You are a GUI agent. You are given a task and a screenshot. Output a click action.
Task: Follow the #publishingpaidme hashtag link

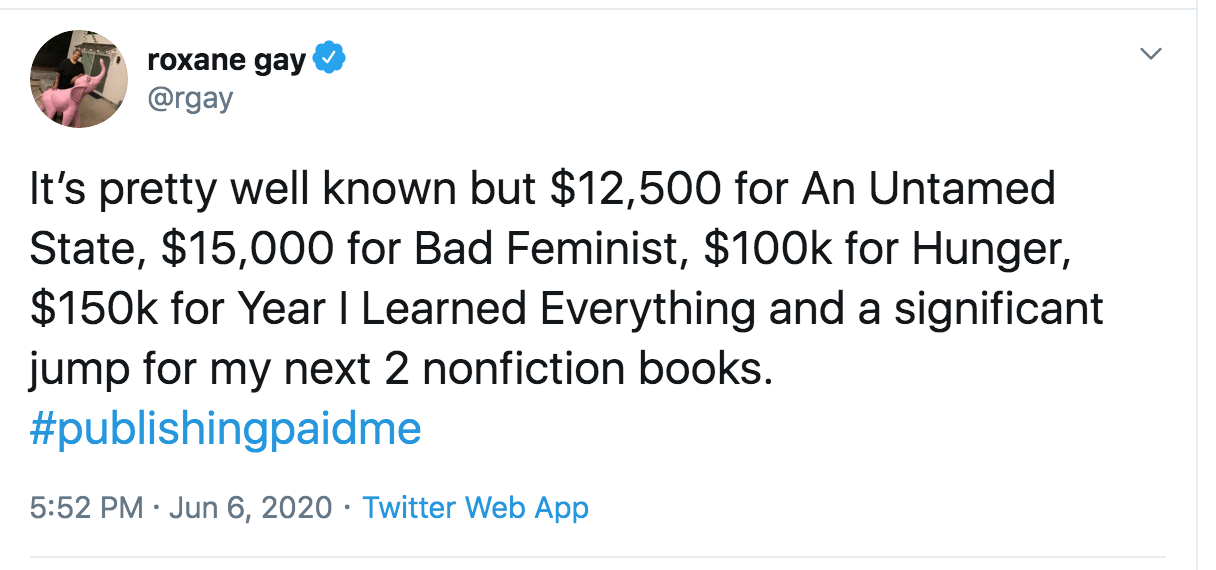(x=226, y=429)
